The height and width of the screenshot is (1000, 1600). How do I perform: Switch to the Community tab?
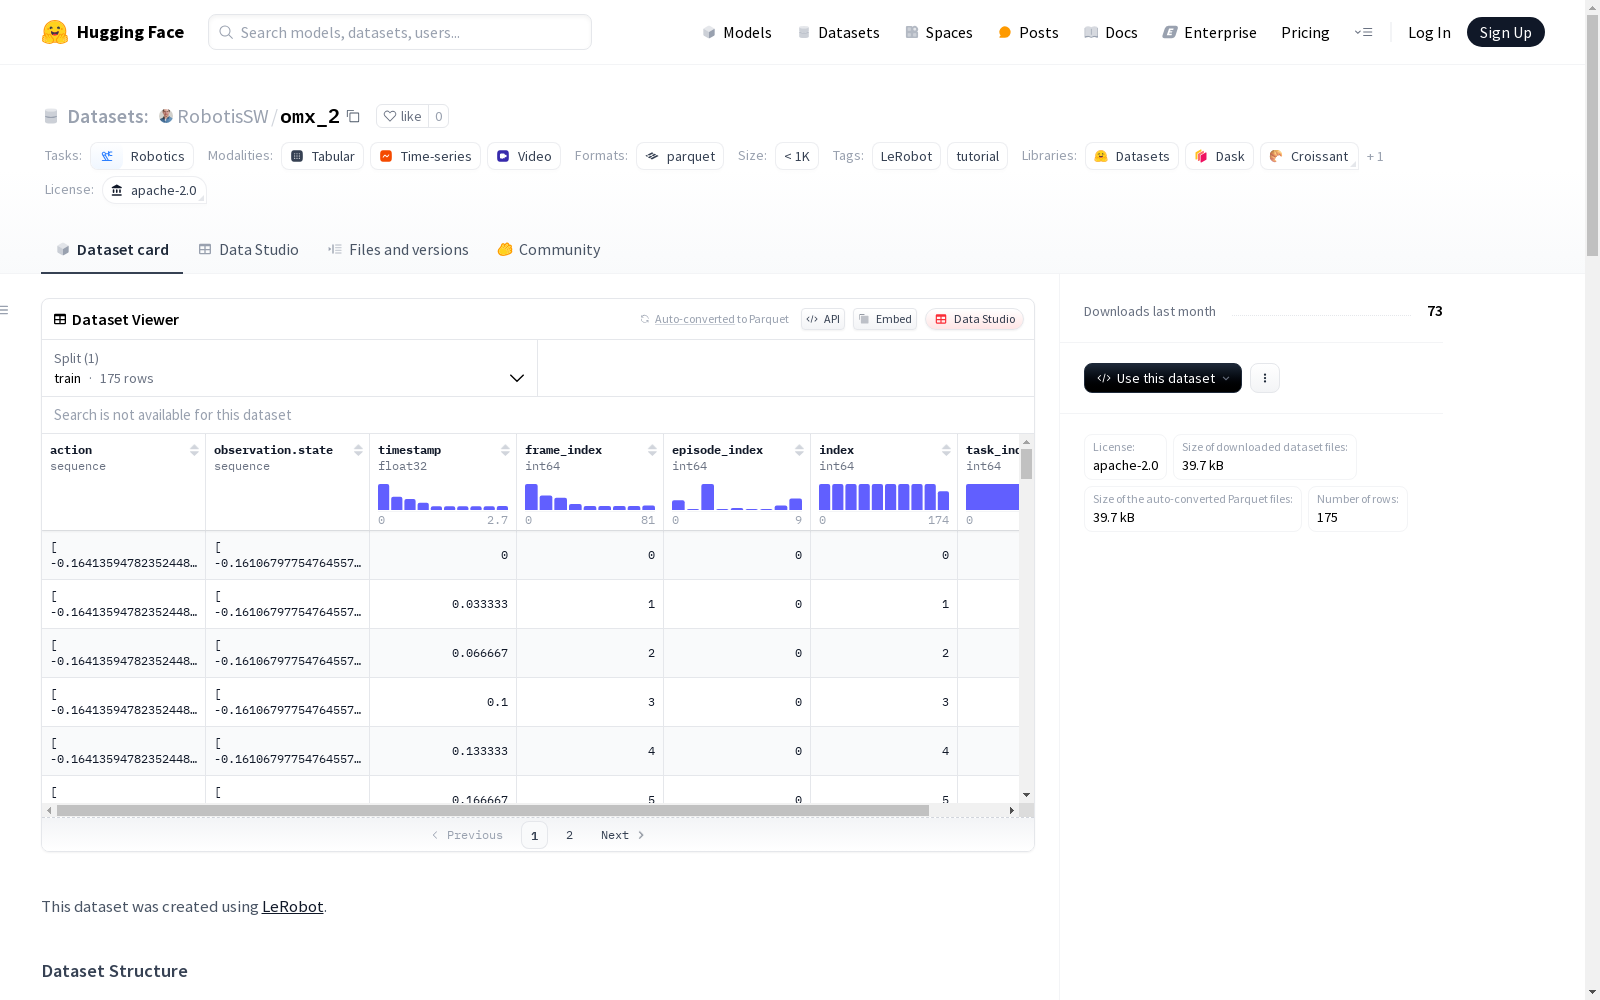pos(549,250)
